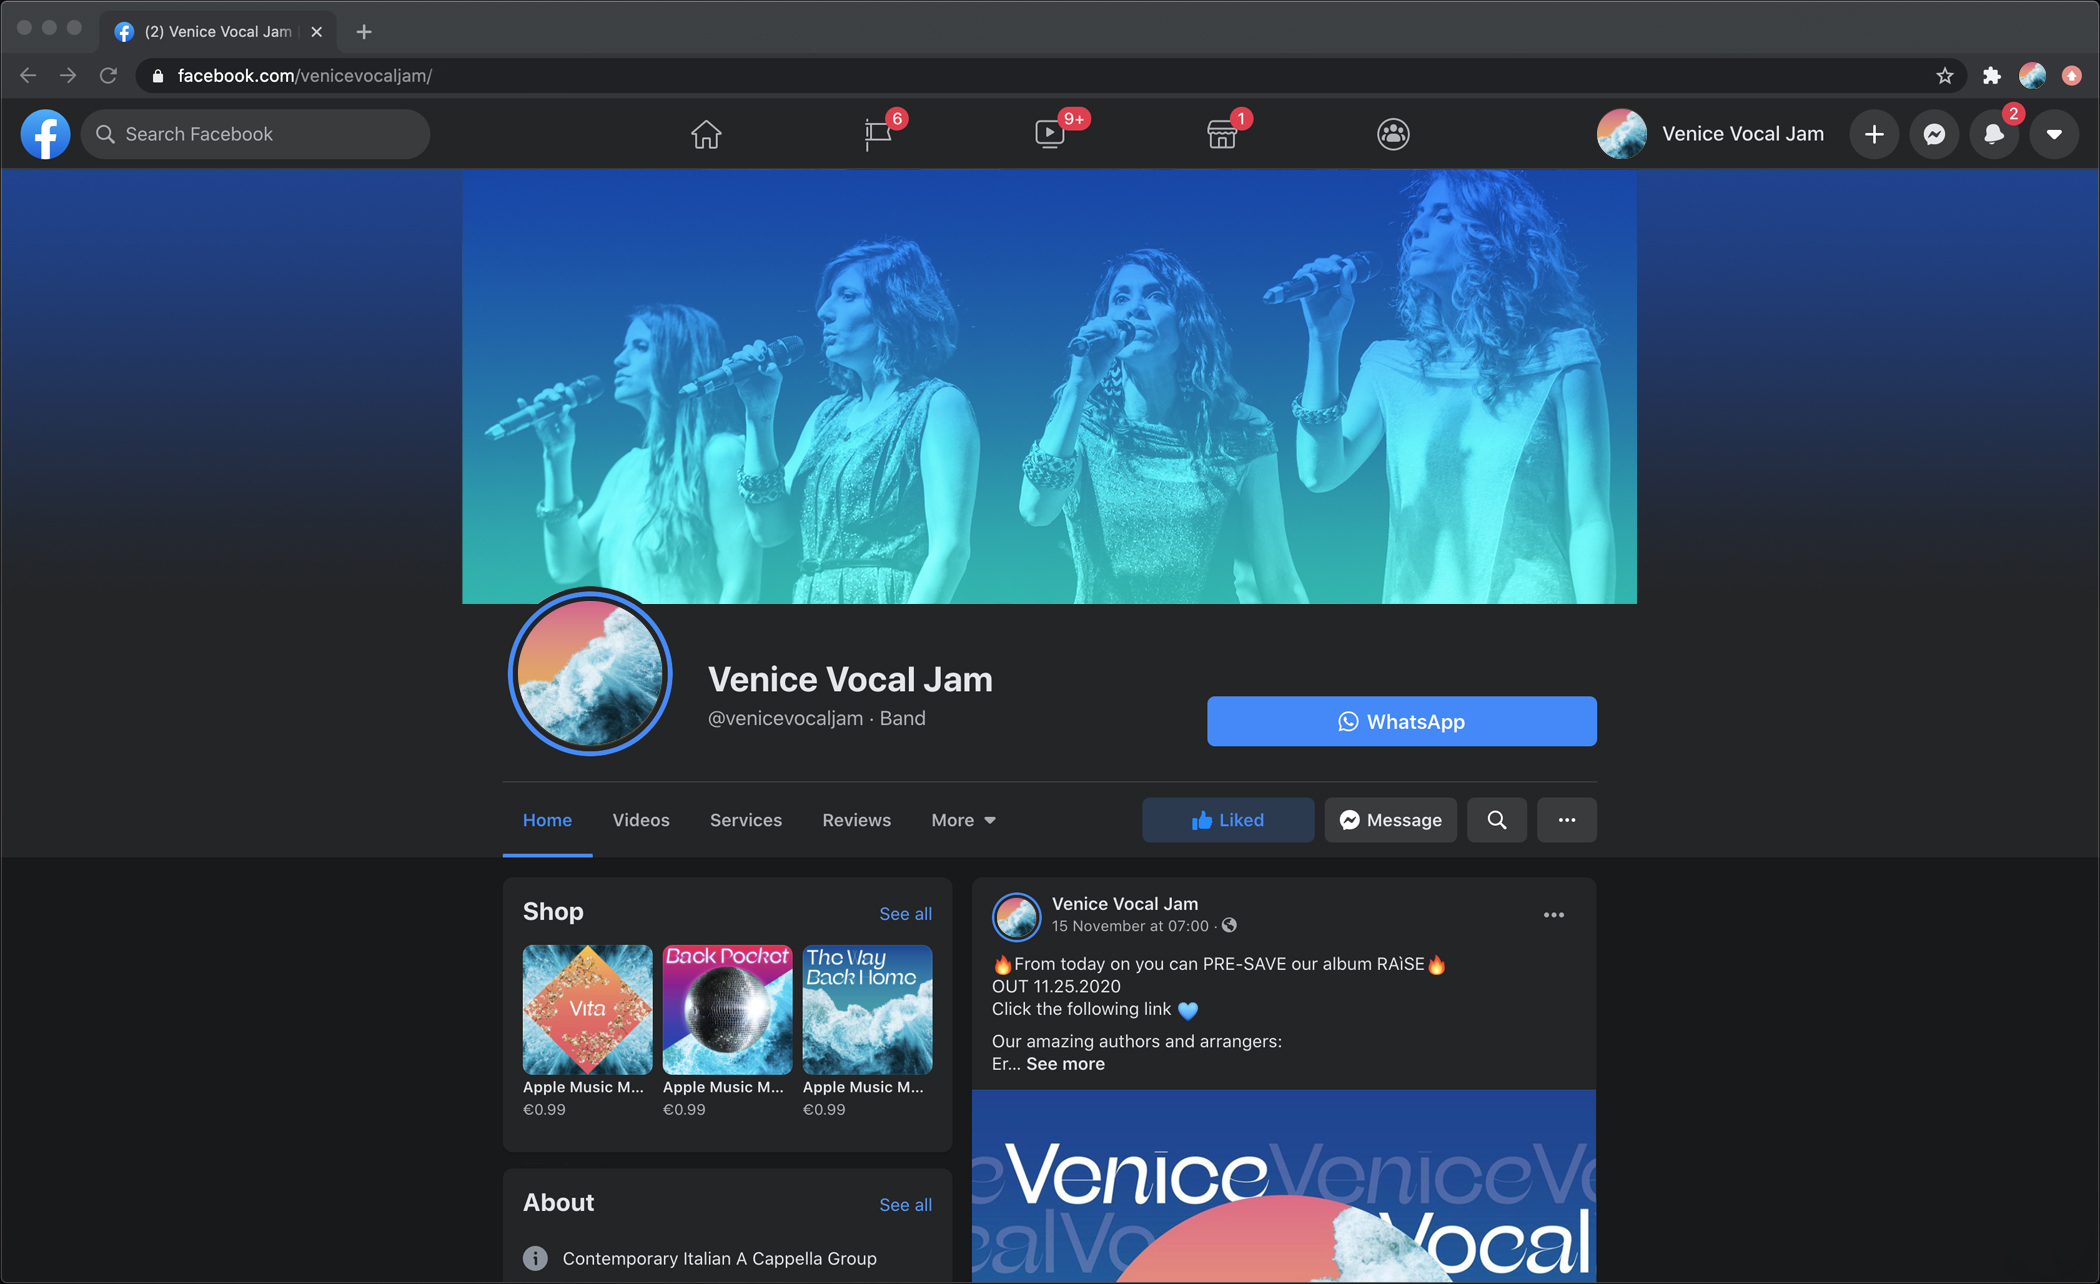Click the page search magnifier icon
Image resolution: width=2100 pixels, height=1284 pixels.
(1496, 820)
